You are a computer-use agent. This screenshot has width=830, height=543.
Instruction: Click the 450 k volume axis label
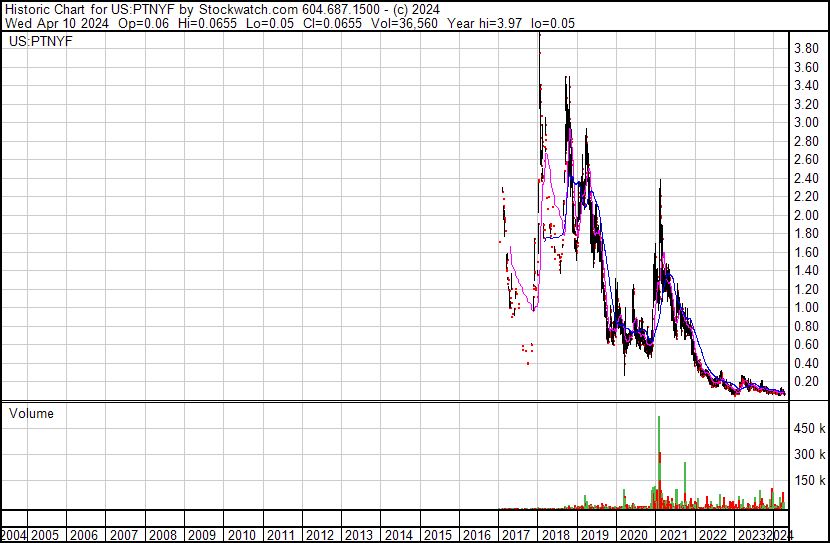[809, 429]
